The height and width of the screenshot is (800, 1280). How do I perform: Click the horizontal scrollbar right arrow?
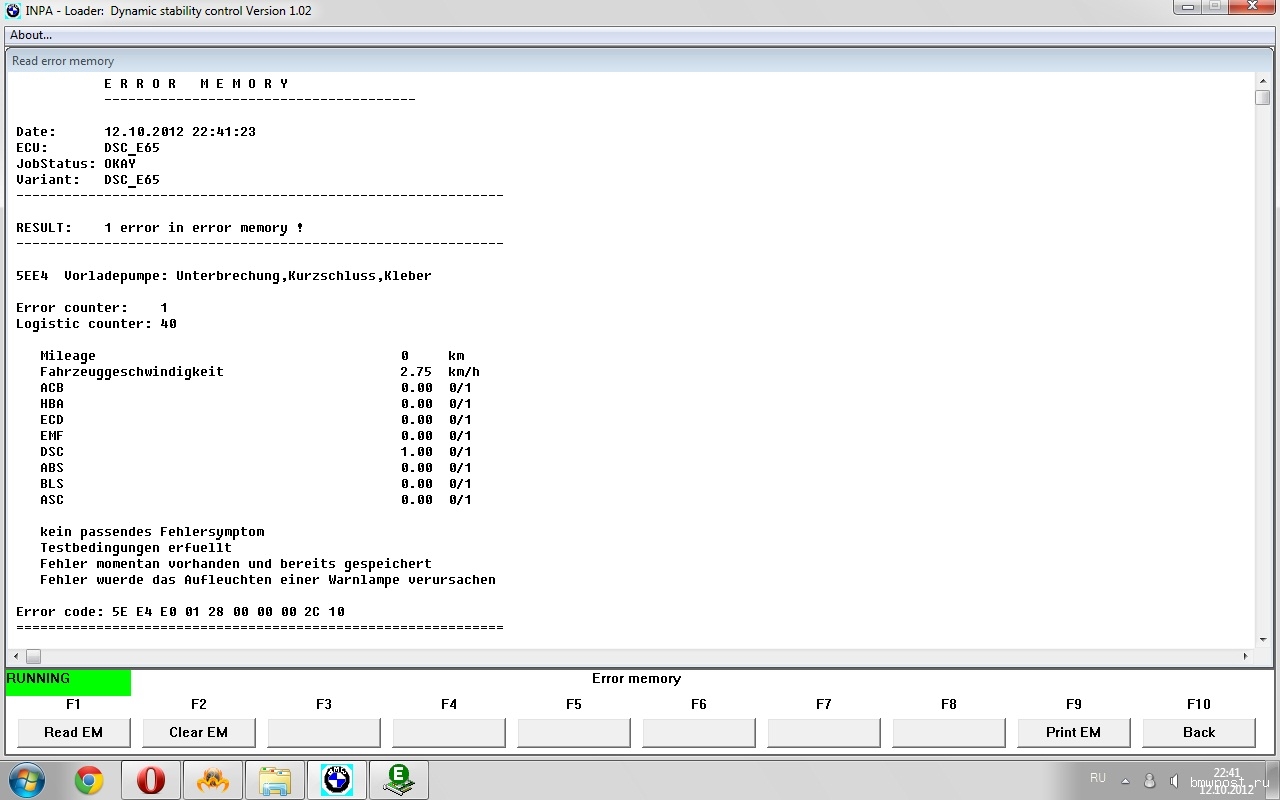pyautogui.click(x=1246, y=657)
